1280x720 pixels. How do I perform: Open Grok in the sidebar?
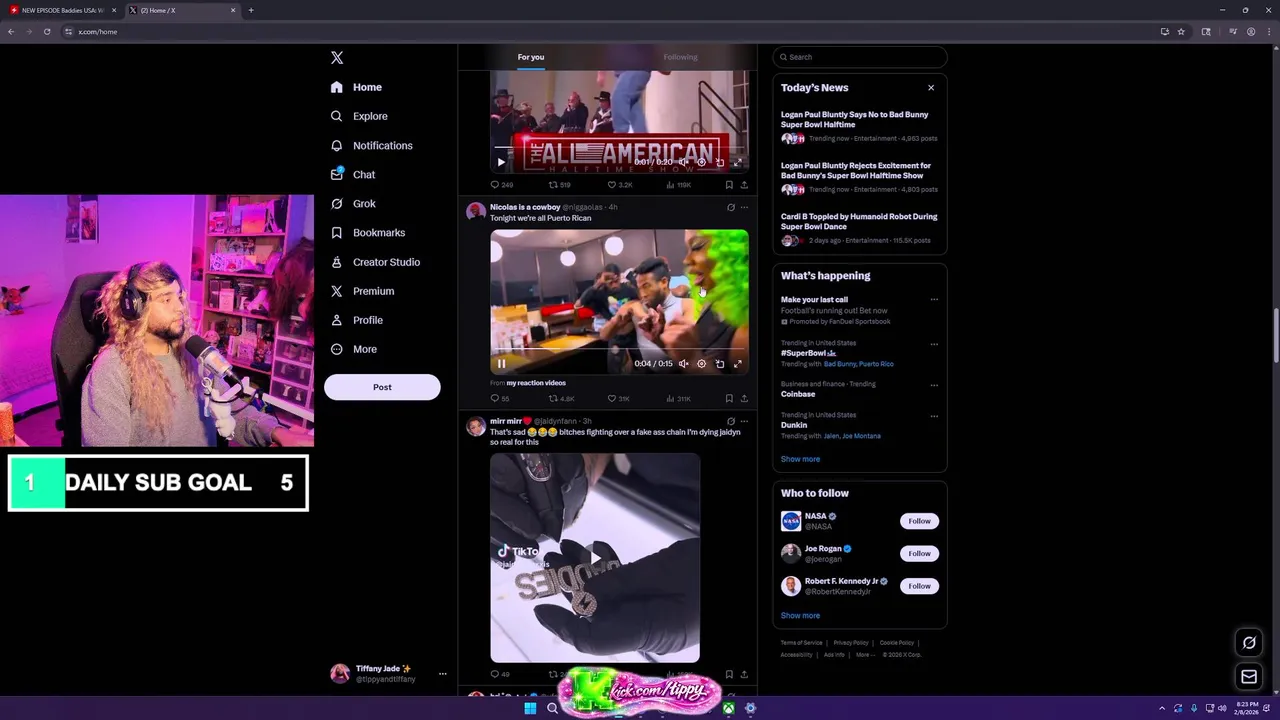pyautogui.click(x=353, y=203)
